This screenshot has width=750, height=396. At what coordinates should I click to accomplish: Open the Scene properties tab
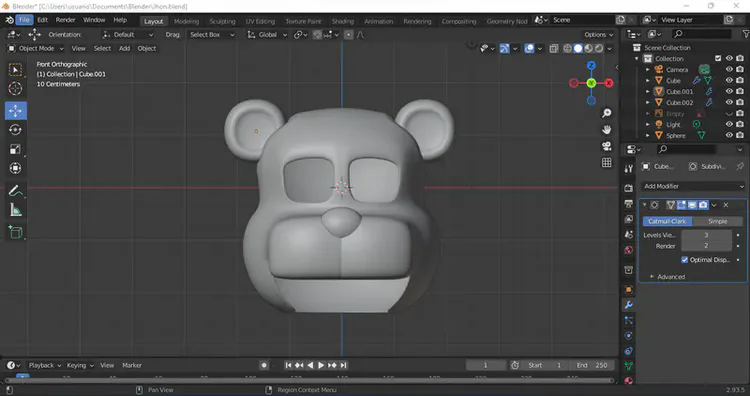click(629, 235)
